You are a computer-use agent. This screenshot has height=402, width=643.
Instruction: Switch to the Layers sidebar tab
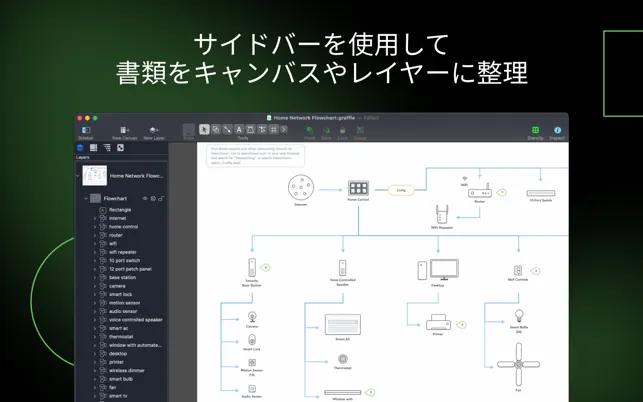coord(80,148)
